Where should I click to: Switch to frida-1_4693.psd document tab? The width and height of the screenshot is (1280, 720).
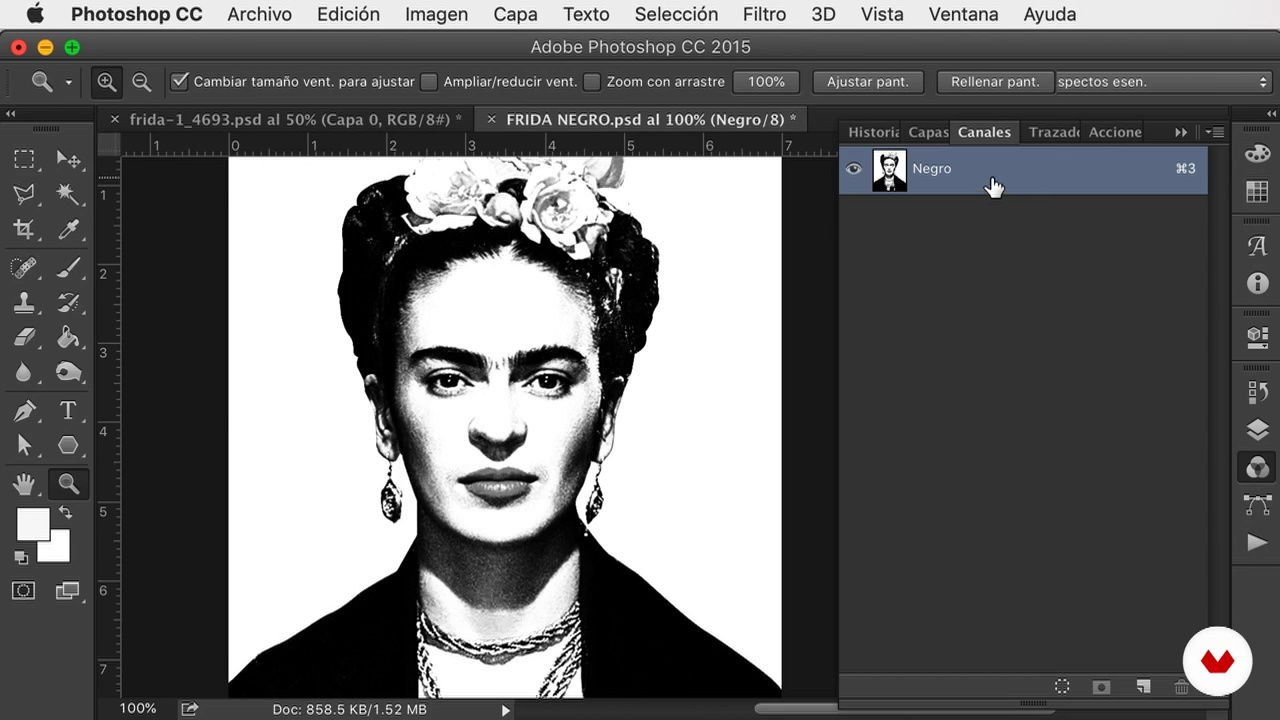tap(296, 119)
